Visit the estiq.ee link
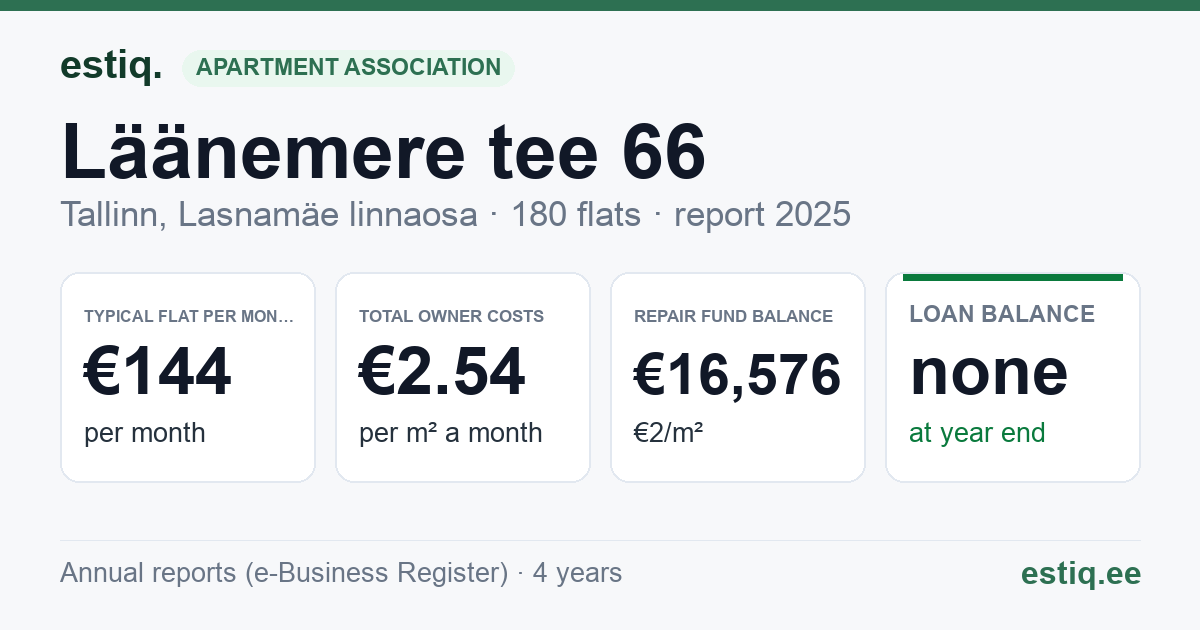Screen dimensions: 1200x630 1081,573
